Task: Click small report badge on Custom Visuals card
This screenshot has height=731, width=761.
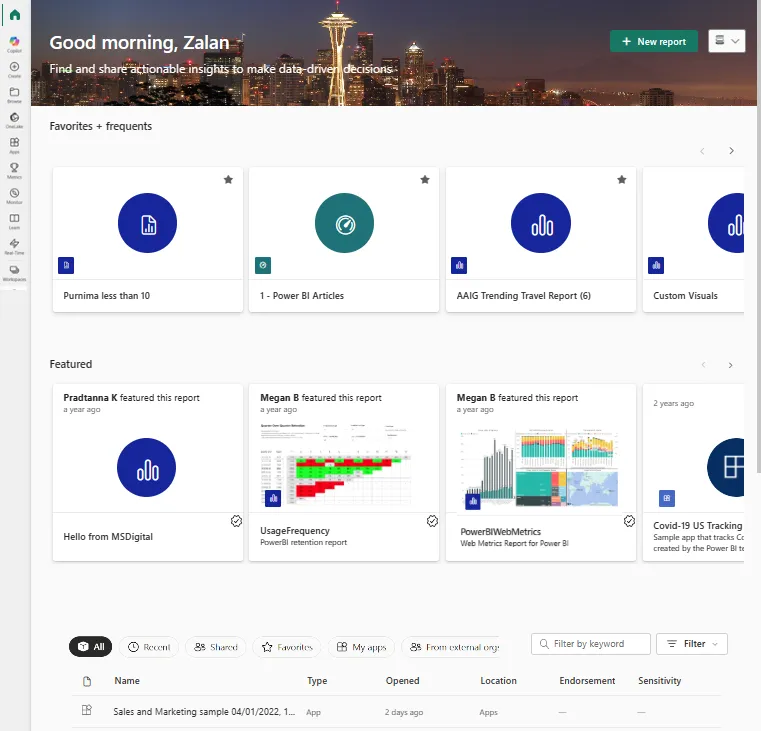Action: click(x=656, y=266)
